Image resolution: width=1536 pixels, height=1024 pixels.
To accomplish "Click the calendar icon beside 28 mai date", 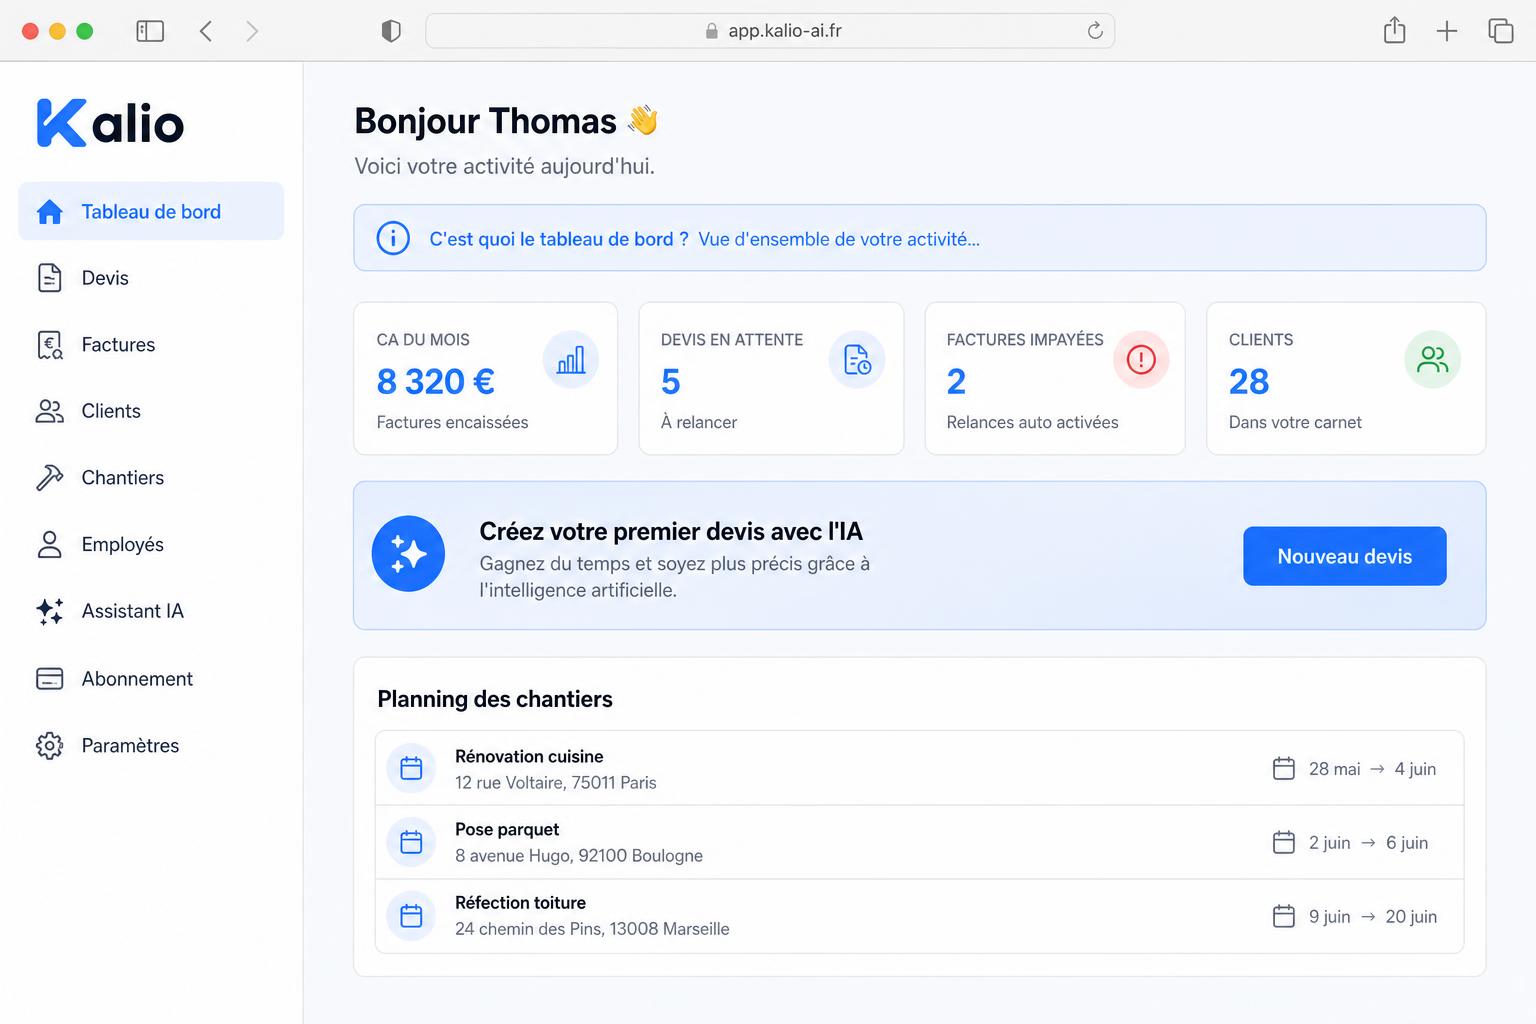I will 1284,768.
